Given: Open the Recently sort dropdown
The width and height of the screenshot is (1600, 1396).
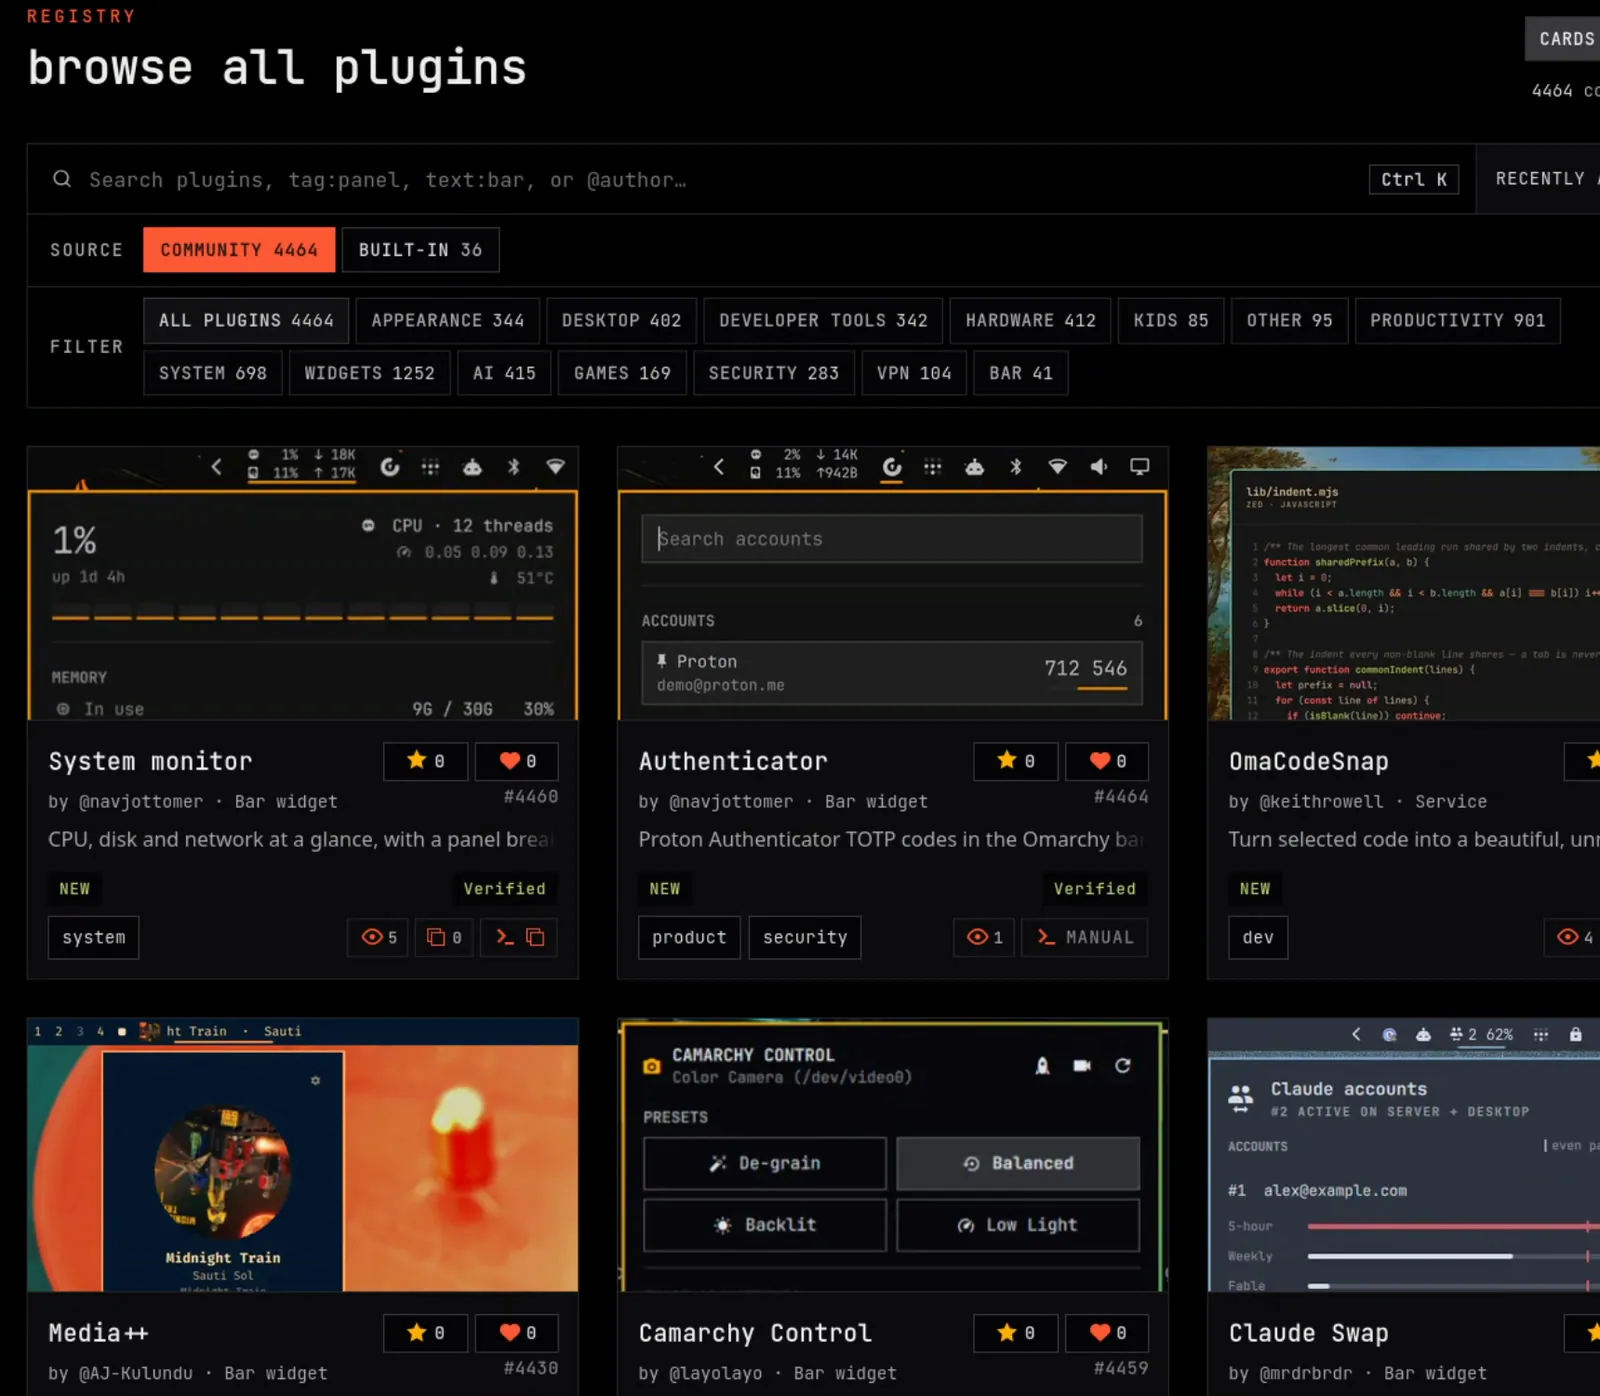Looking at the screenshot, I should 1540,178.
